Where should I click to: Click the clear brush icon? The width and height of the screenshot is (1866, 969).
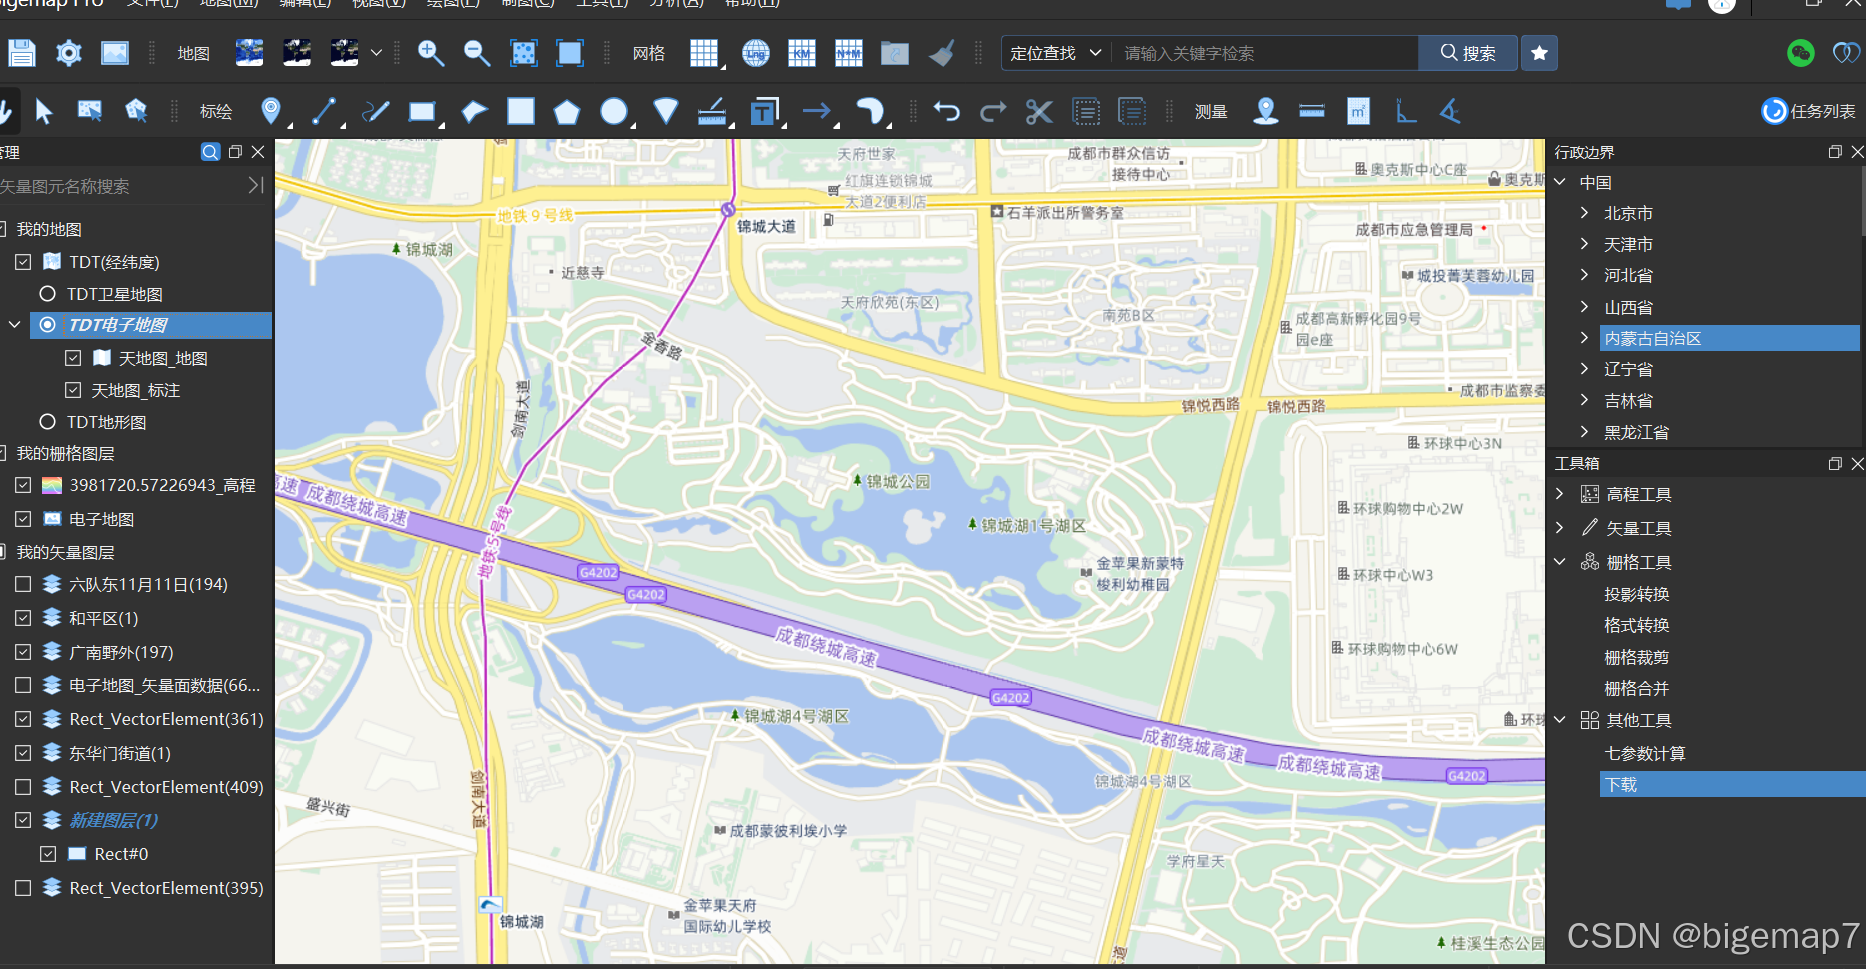point(941,53)
